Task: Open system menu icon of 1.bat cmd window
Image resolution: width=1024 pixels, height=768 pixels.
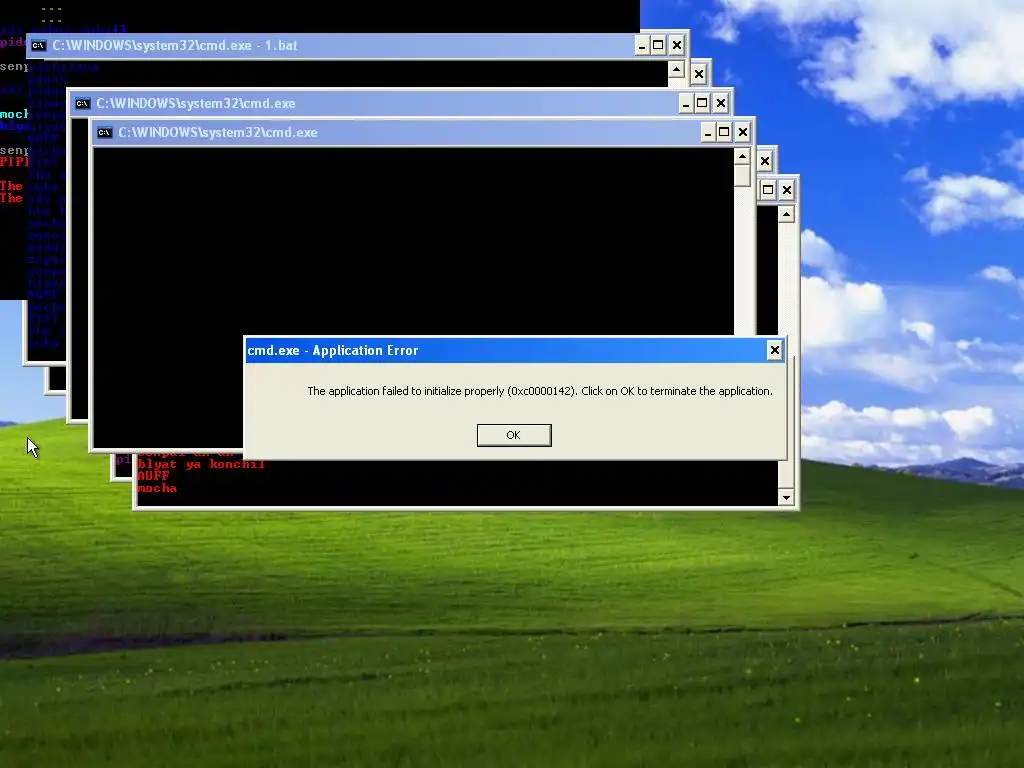Action: click(39, 45)
